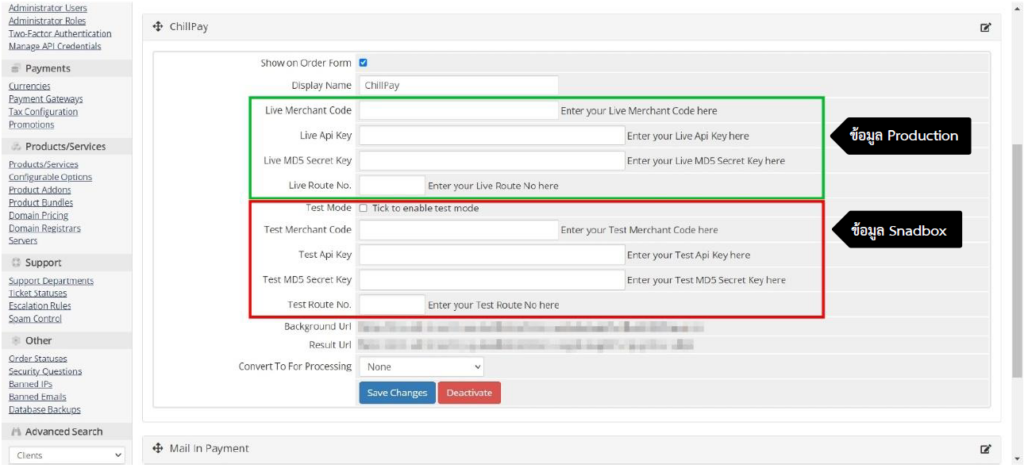Click the 'Result Url' label

pos(330,345)
